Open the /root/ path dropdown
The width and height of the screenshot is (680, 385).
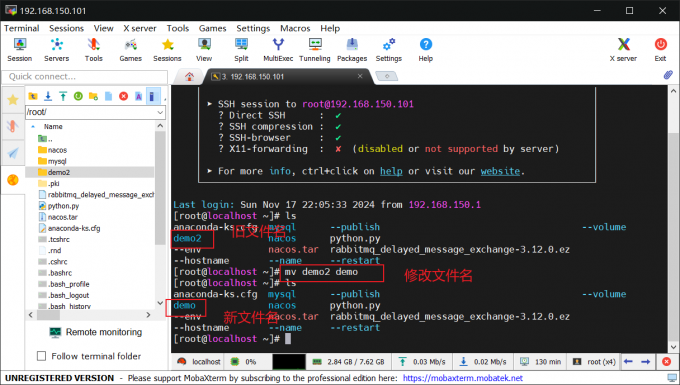point(160,112)
